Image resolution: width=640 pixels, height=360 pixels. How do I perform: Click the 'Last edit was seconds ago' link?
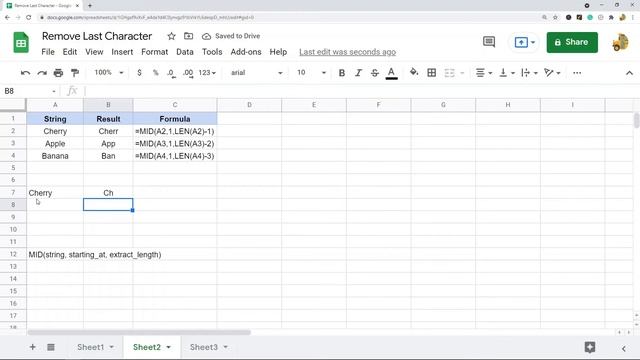tap(347, 52)
